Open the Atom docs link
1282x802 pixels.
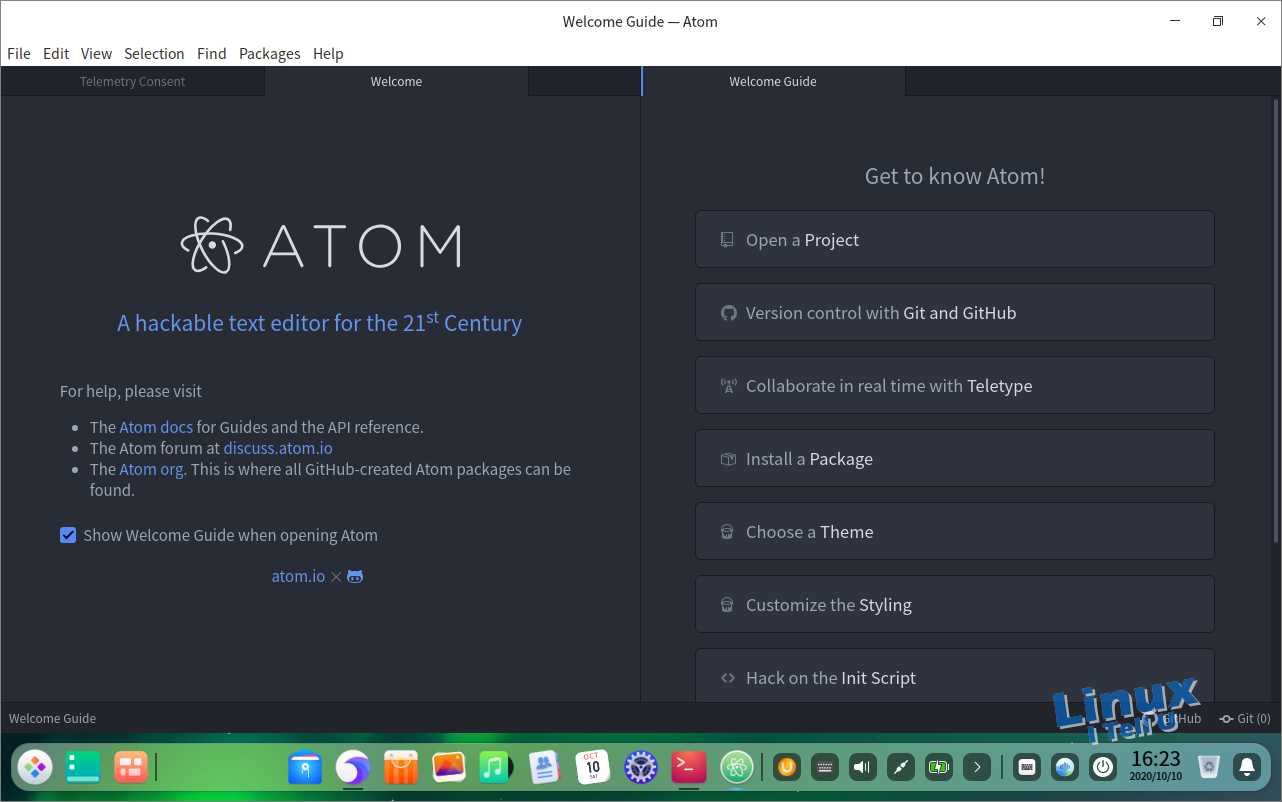point(156,427)
